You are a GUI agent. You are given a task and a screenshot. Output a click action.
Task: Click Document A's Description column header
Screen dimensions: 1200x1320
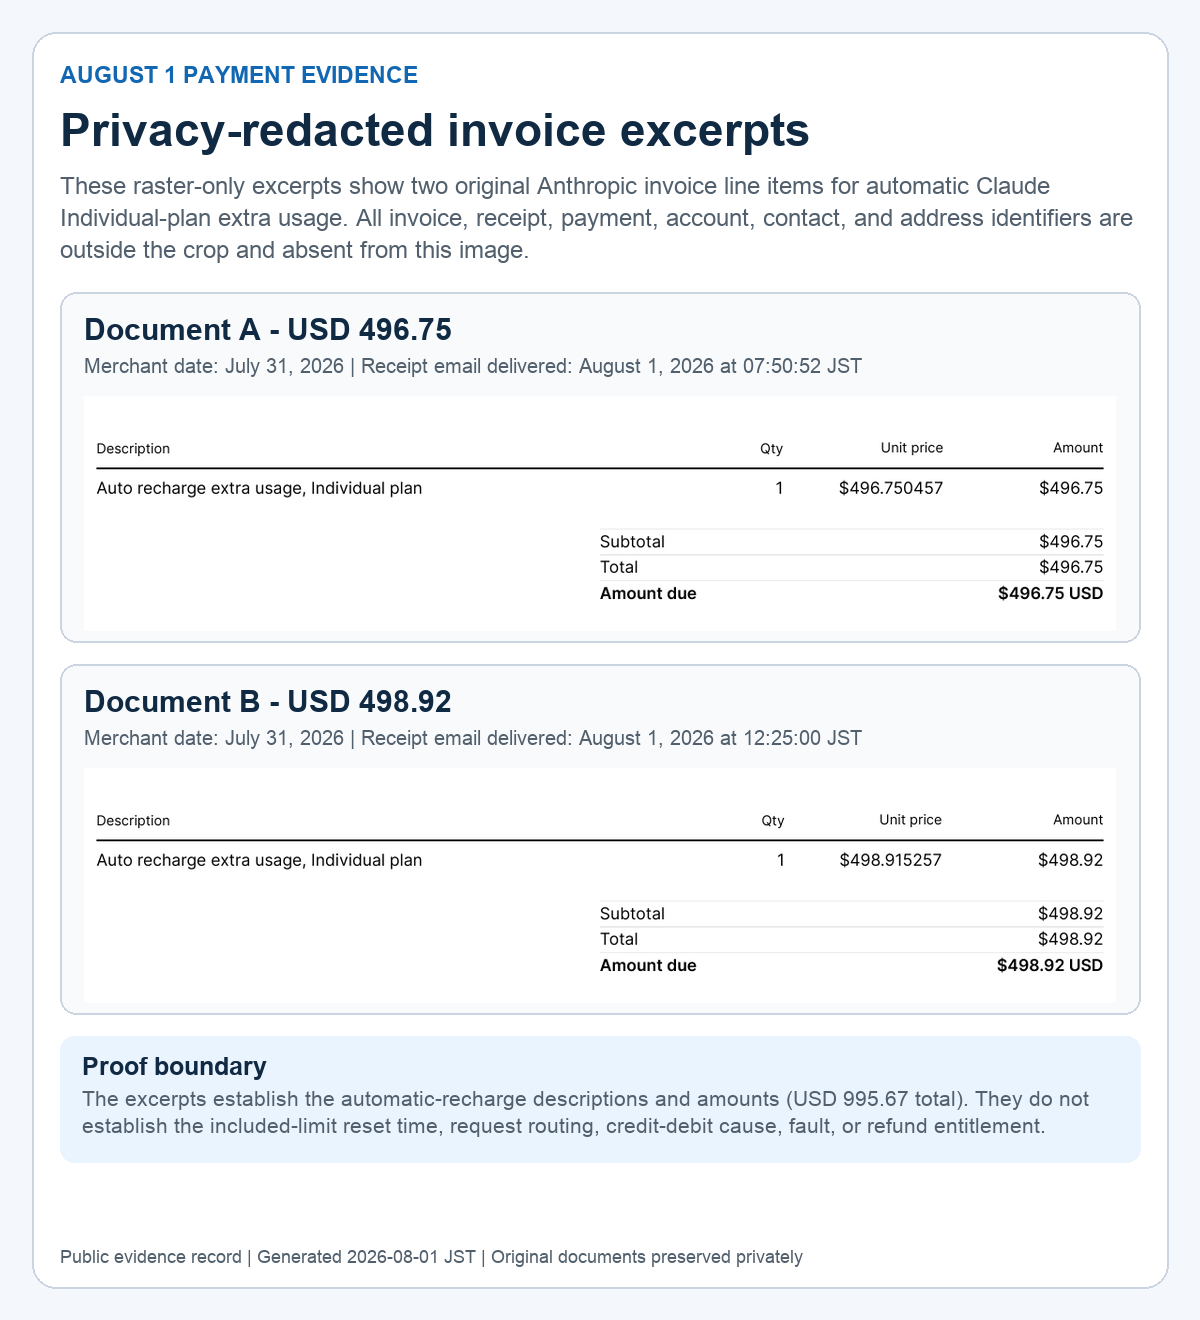click(x=133, y=449)
